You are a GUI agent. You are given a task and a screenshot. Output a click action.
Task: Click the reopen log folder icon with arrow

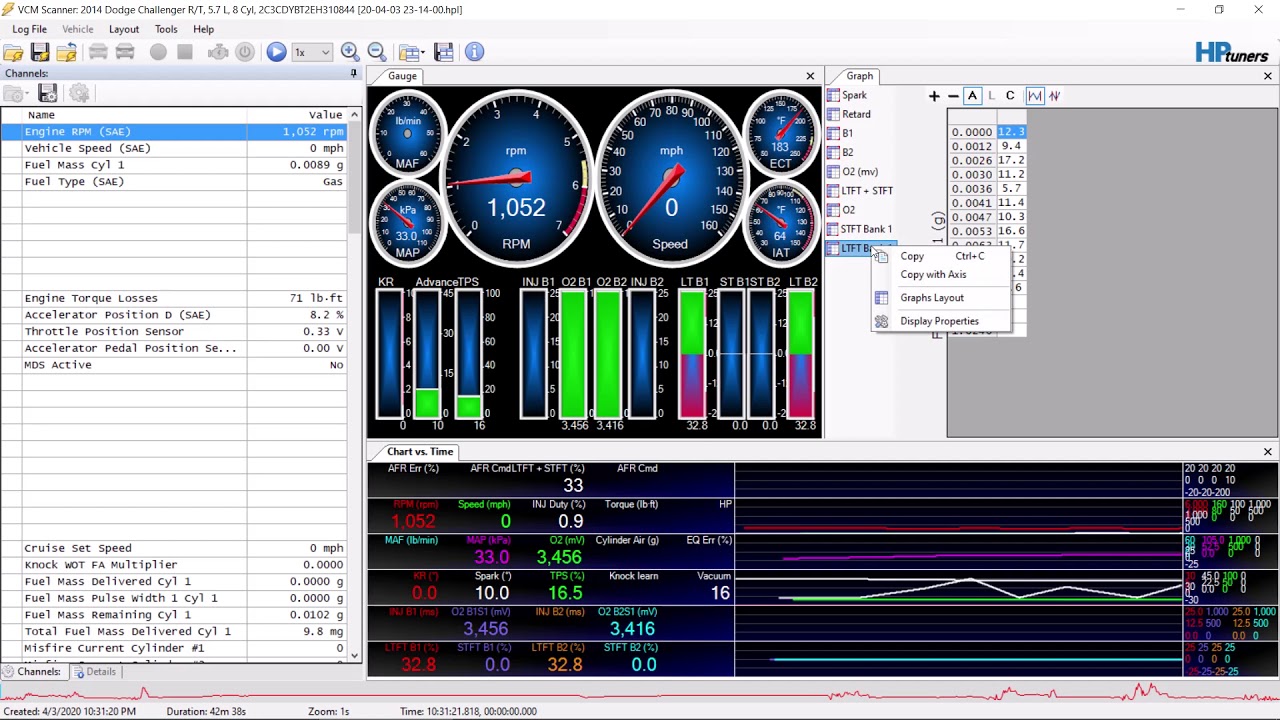click(x=66, y=52)
